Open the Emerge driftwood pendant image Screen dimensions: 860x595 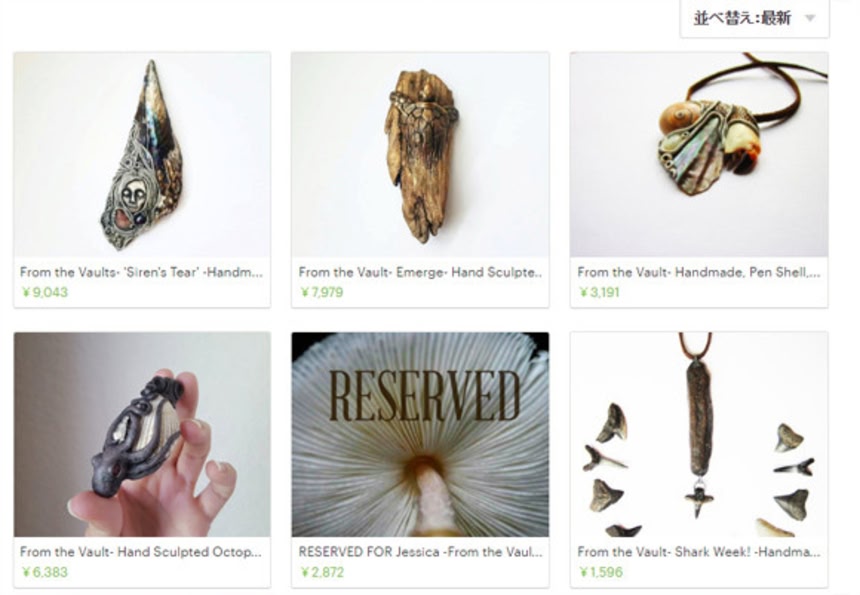coord(420,155)
